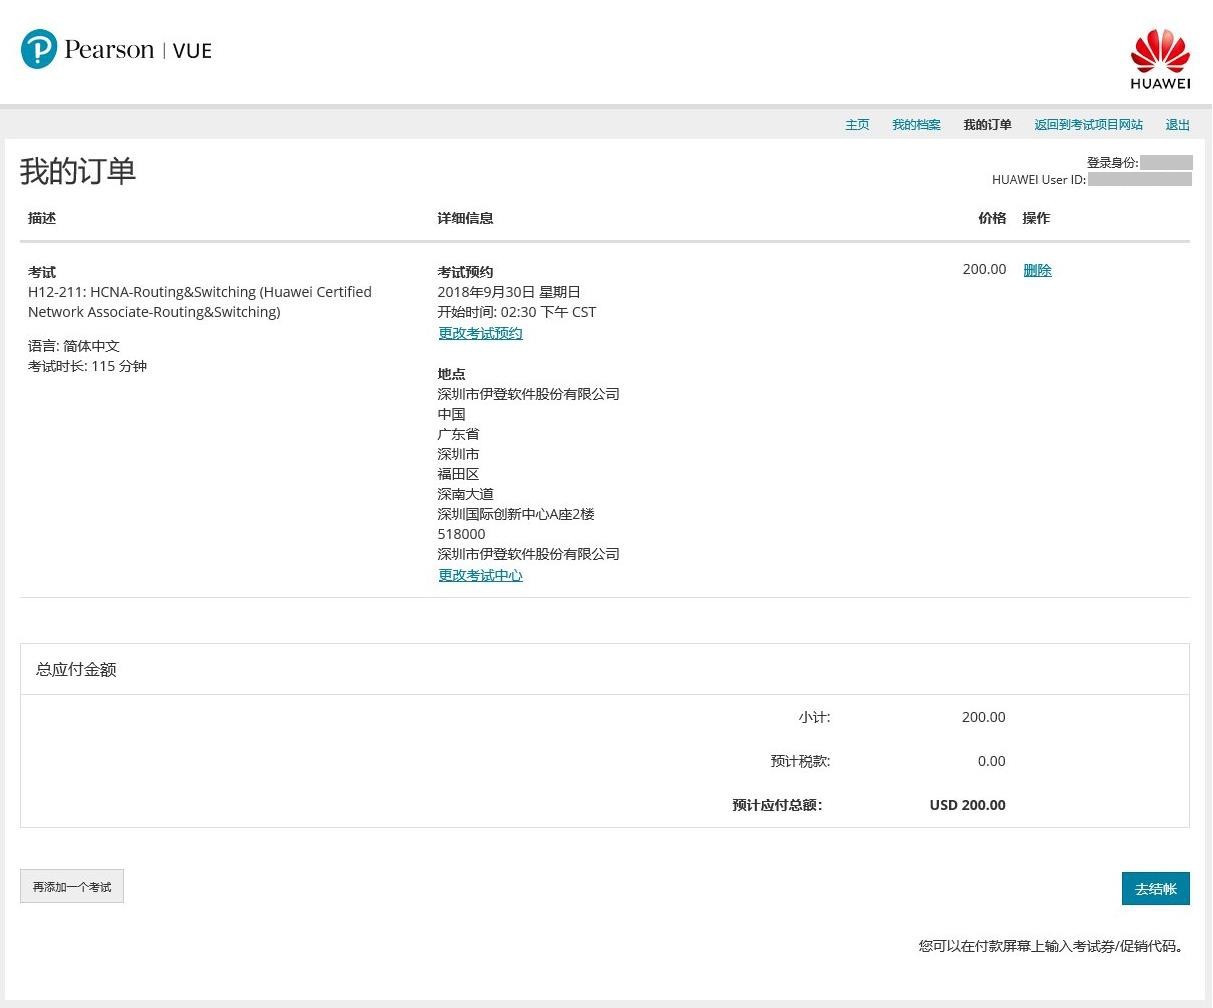Click the exam name H12-211 text

[200, 302]
